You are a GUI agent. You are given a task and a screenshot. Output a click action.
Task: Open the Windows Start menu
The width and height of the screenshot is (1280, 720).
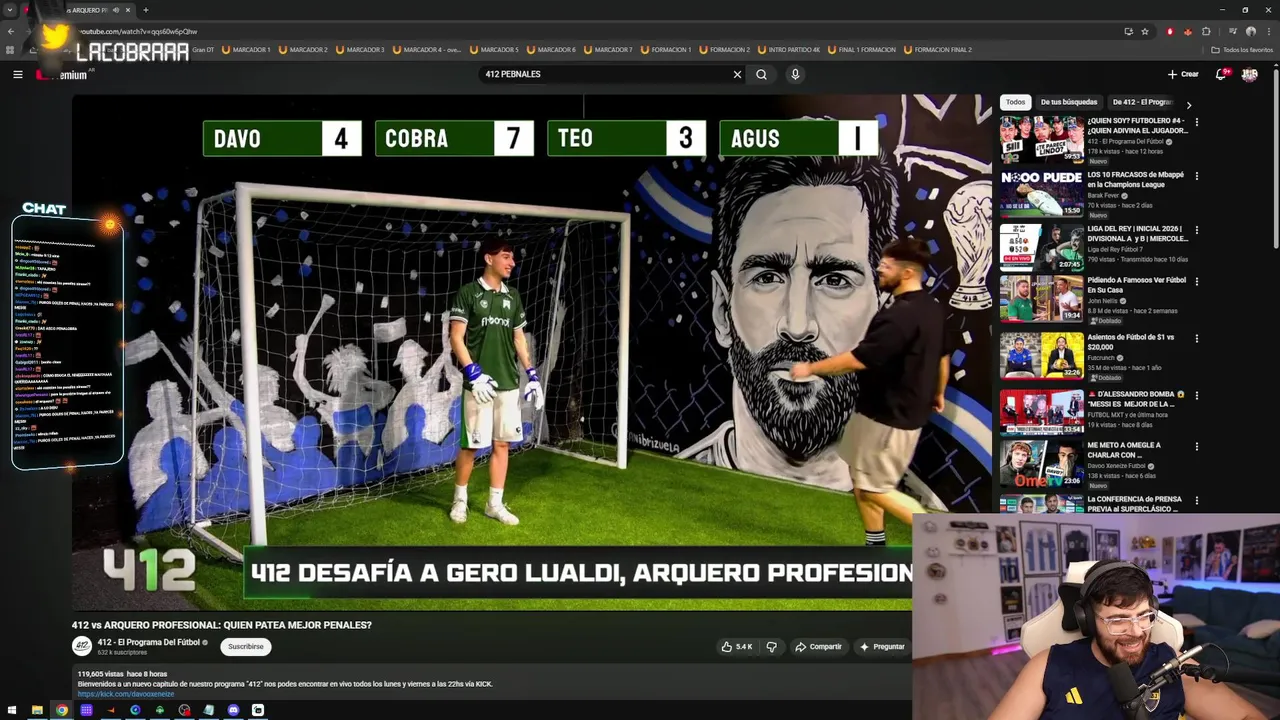[x=12, y=710]
